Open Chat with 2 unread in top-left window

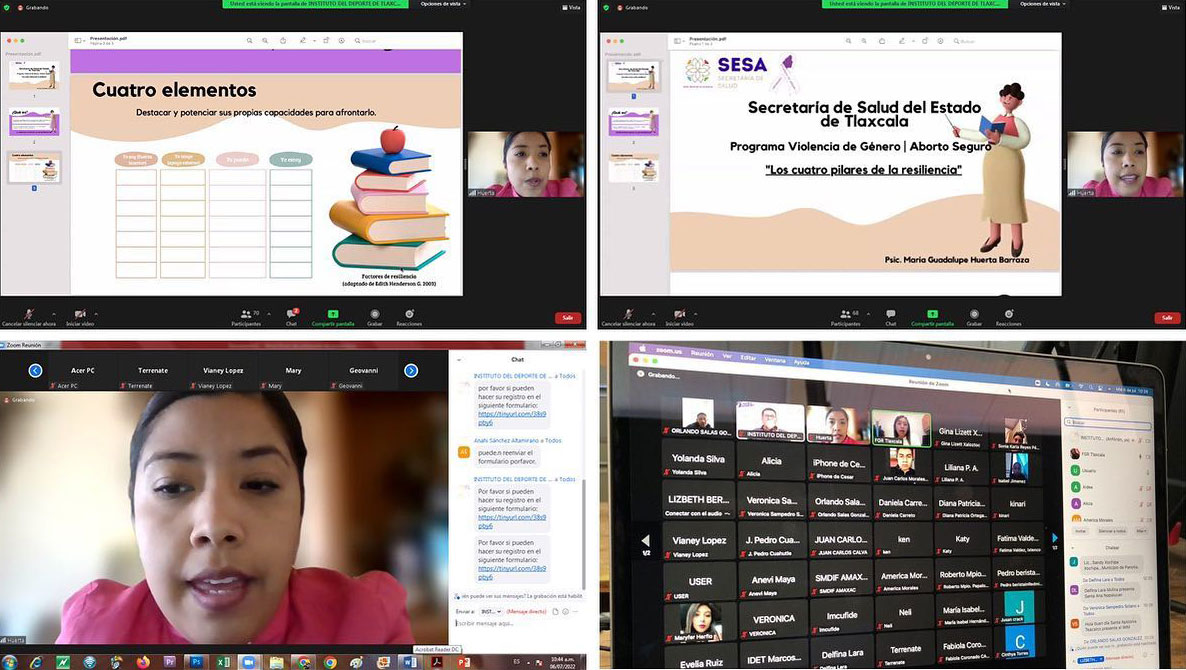click(x=292, y=317)
